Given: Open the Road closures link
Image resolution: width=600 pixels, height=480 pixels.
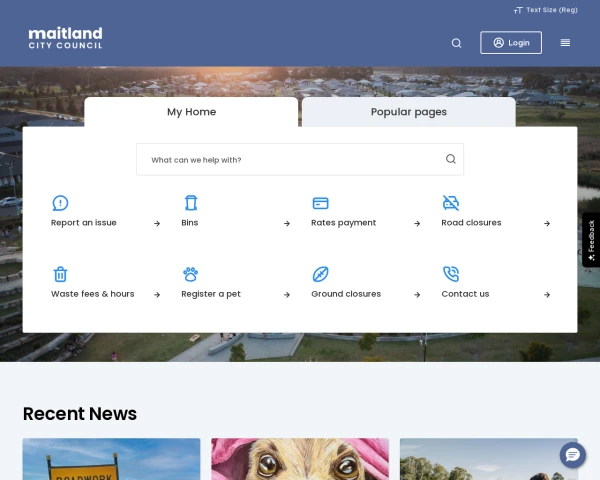Looking at the screenshot, I should [x=471, y=223].
